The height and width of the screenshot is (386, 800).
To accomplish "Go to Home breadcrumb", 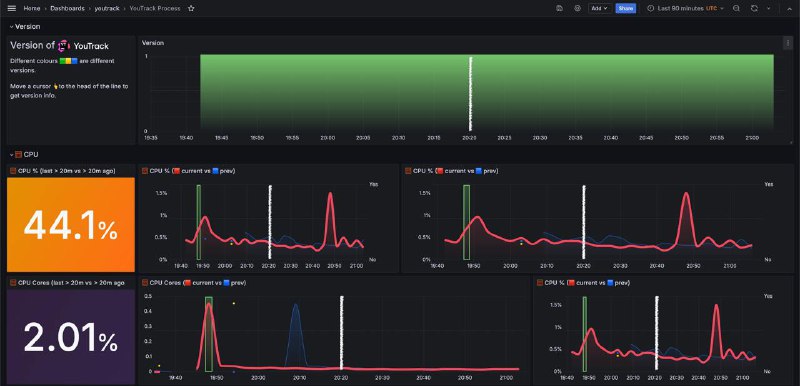I will (32, 8).
